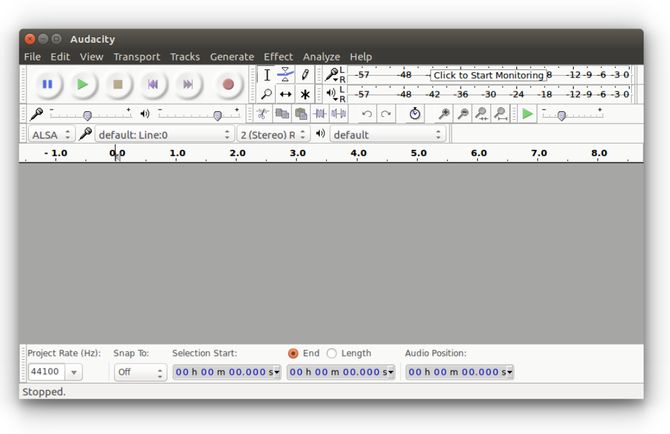Viewport: 670px width, 434px height.
Task: Click the Project Rate 44100 field
Action: (x=46, y=372)
